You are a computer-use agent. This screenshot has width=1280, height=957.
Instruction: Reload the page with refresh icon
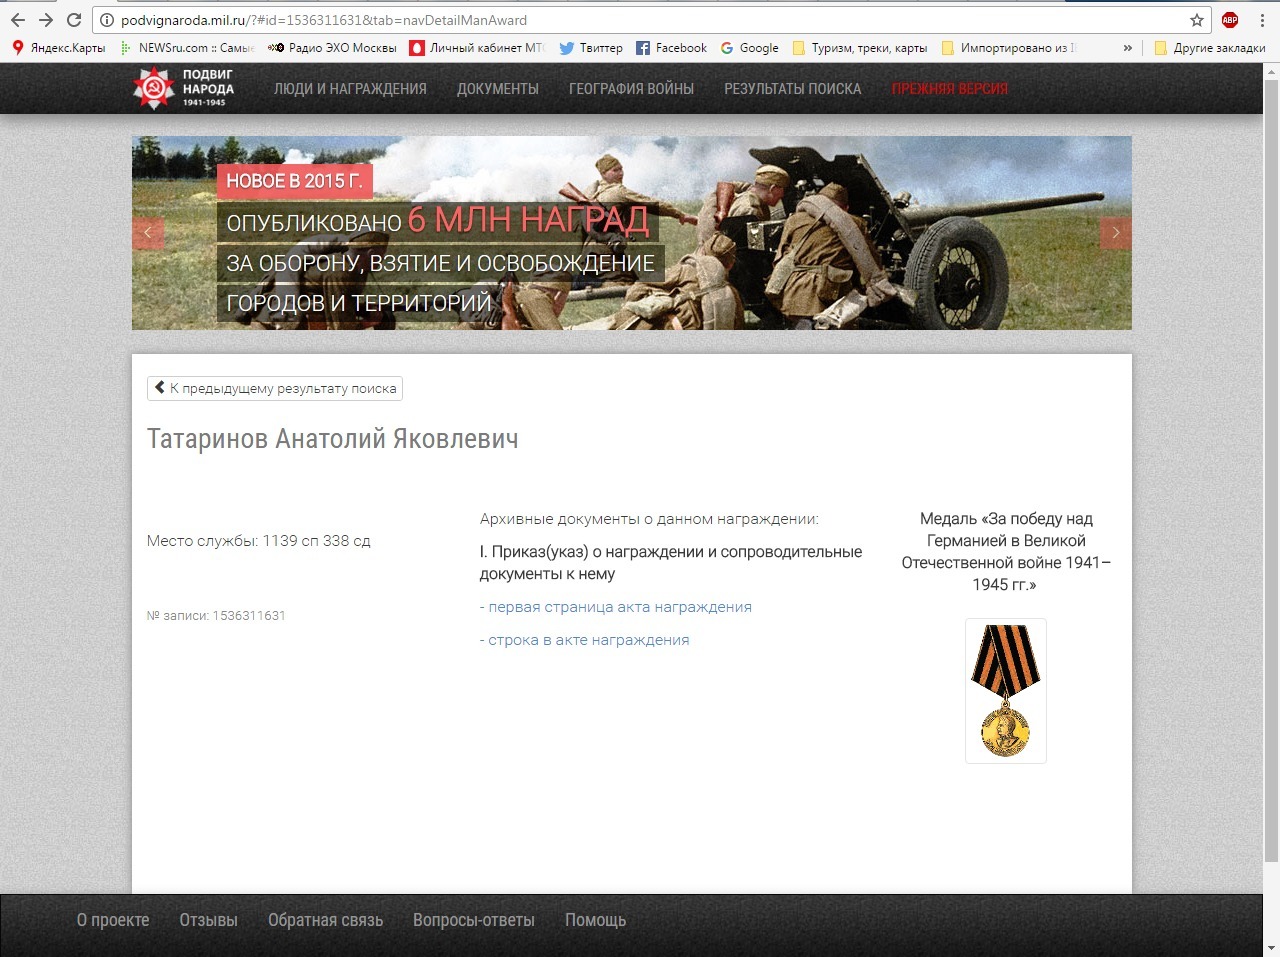74,20
